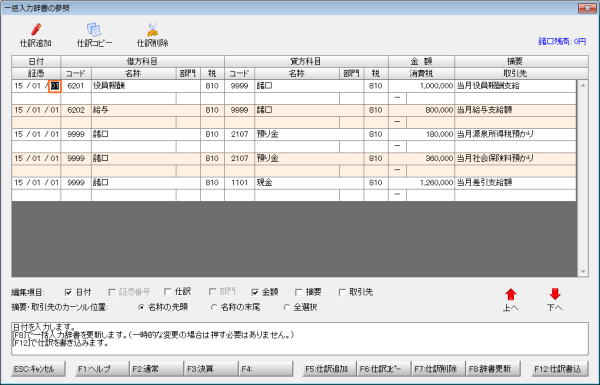Click the 仕訳コピー copy icon

pos(94,29)
